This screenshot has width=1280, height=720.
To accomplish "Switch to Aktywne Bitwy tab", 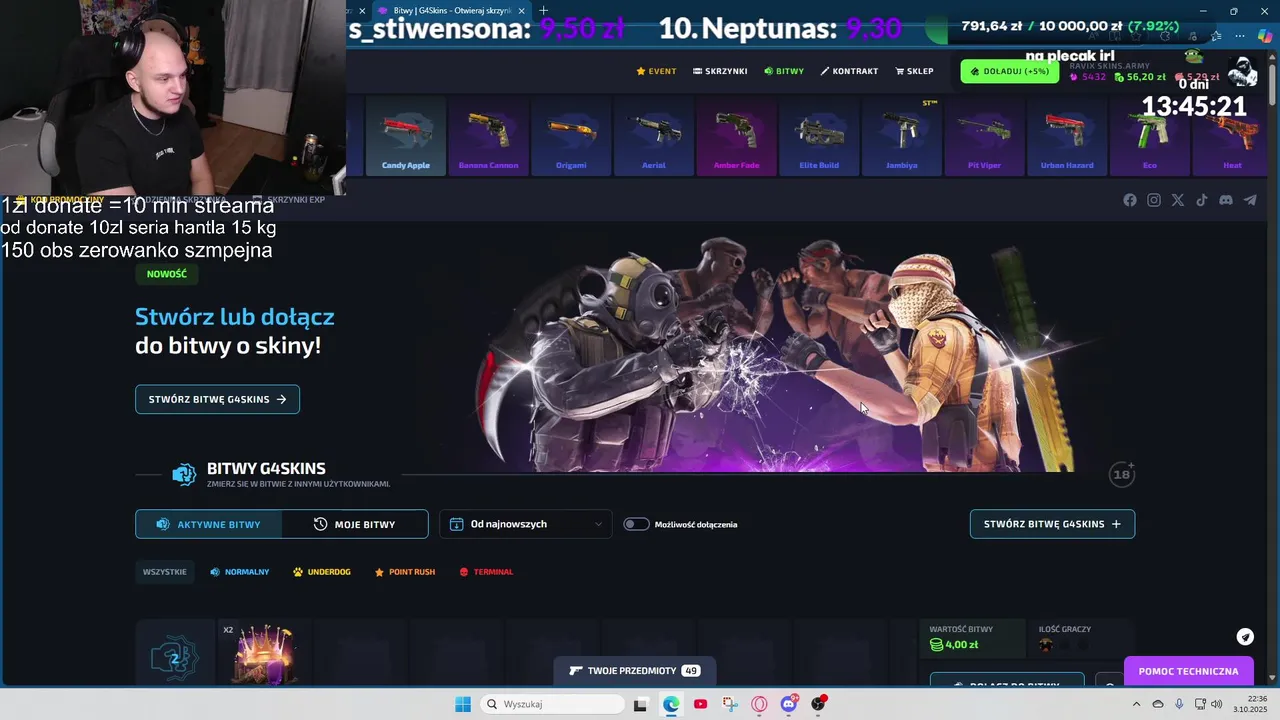I will tap(209, 524).
